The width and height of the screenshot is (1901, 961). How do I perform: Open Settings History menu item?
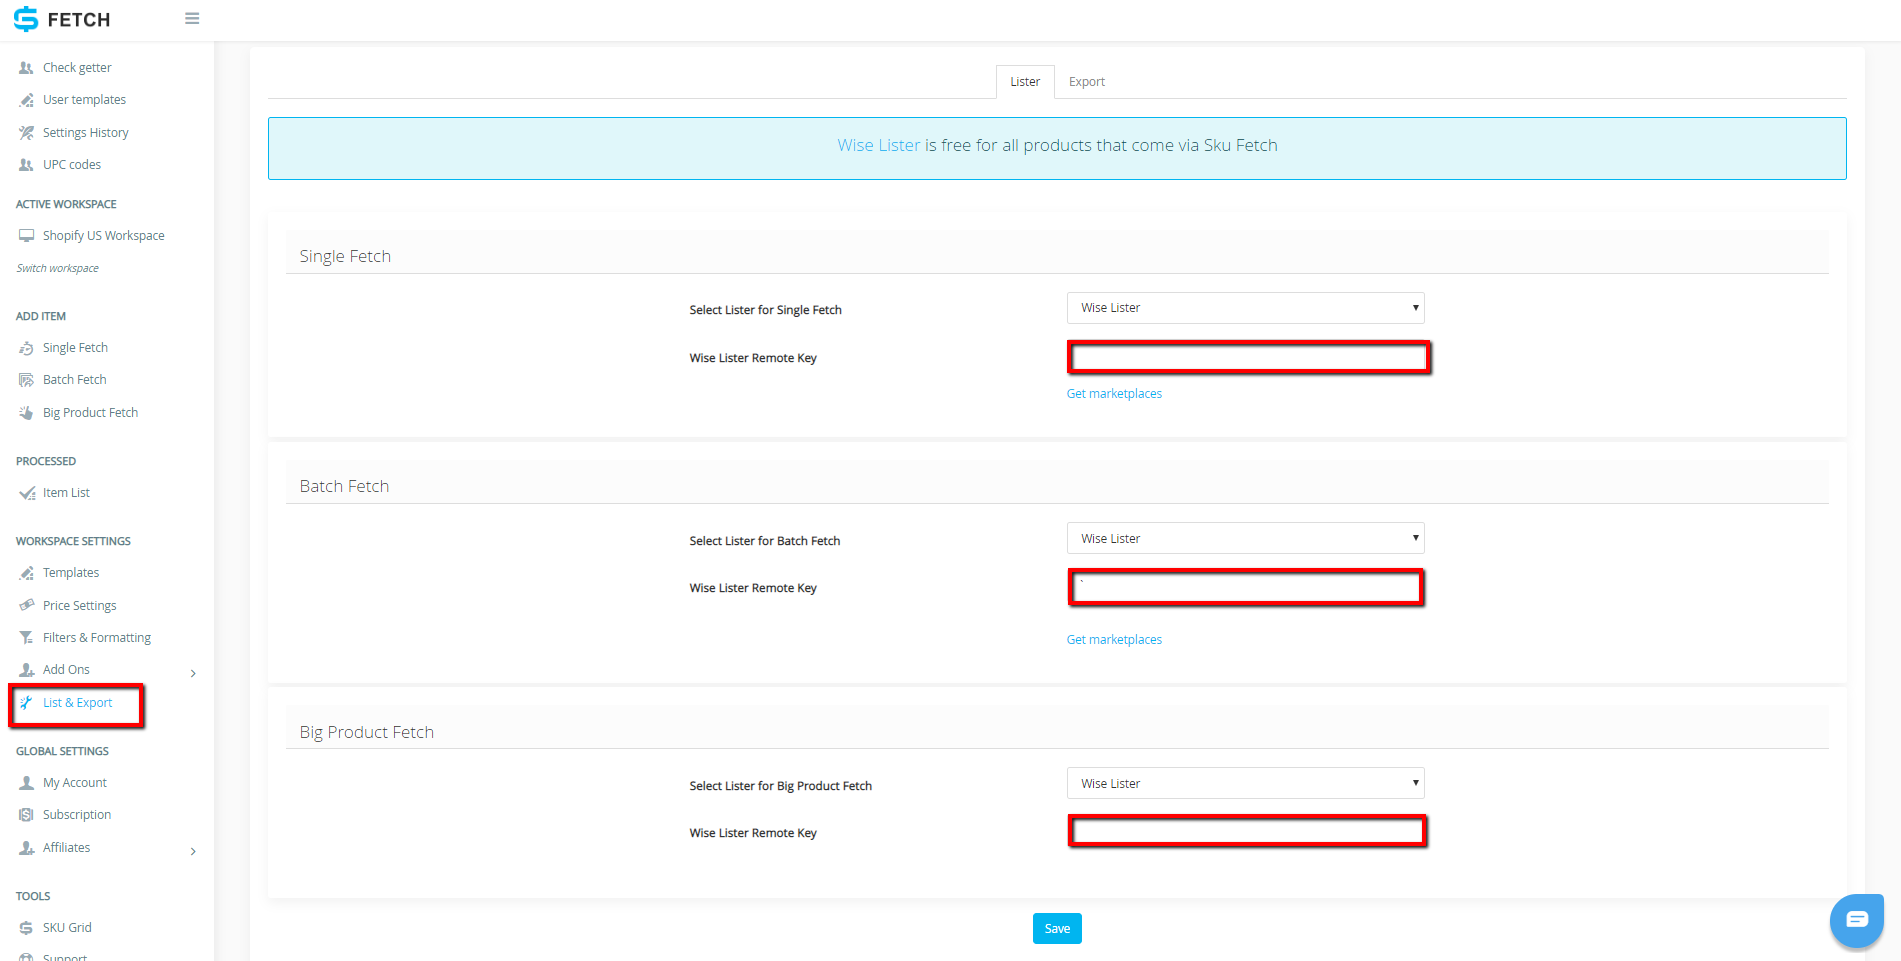click(x=86, y=133)
